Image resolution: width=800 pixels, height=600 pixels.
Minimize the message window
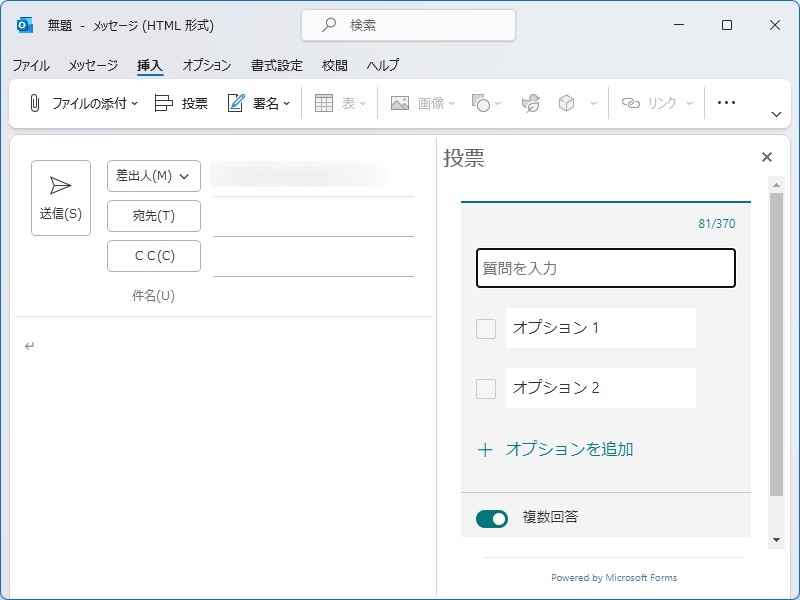click(x=679, y=24)
